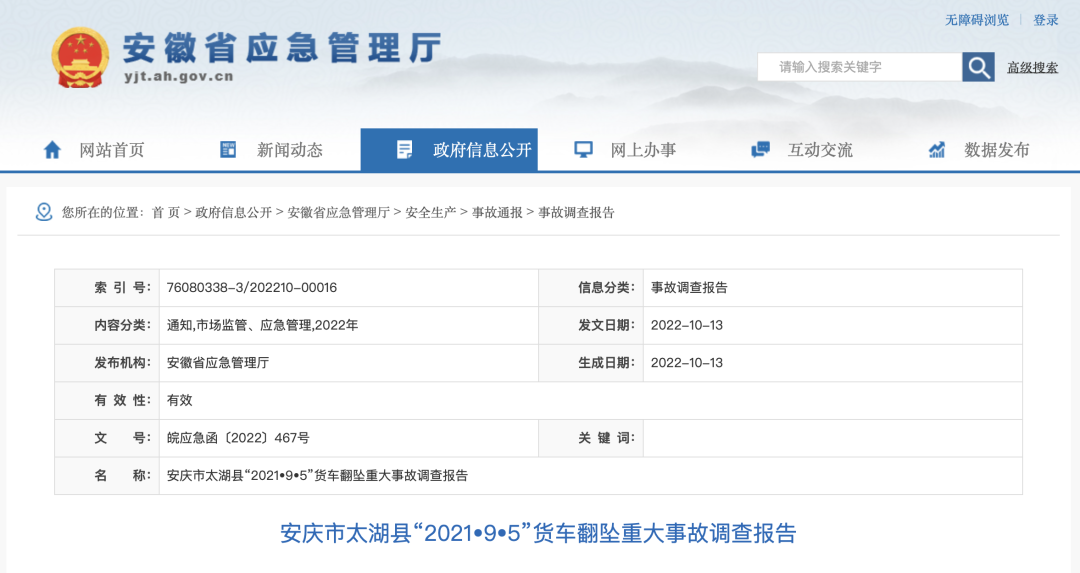
Task: Click the 名称 row report title
Action: coord(318,475)
